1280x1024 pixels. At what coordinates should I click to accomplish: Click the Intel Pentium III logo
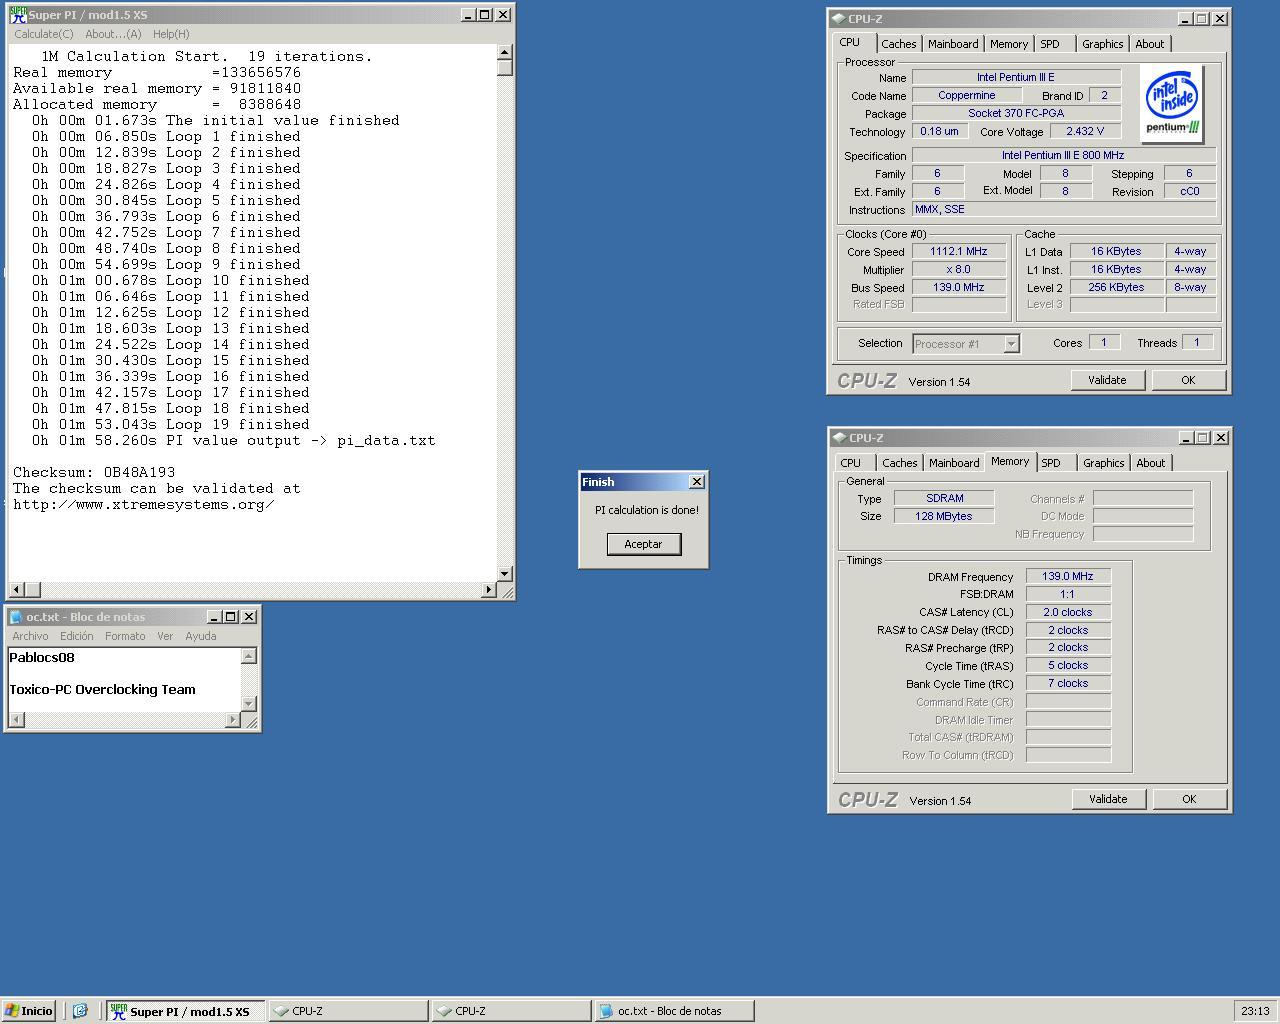[x=1172, y=104]
